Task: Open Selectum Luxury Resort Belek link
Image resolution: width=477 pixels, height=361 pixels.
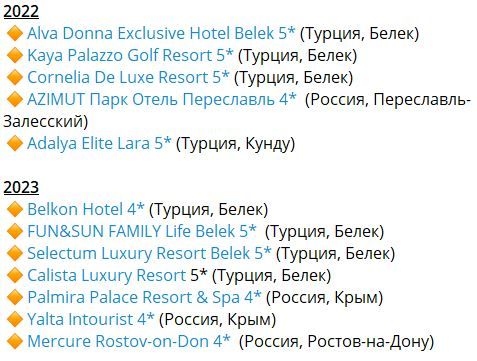Action: (149, 253)
